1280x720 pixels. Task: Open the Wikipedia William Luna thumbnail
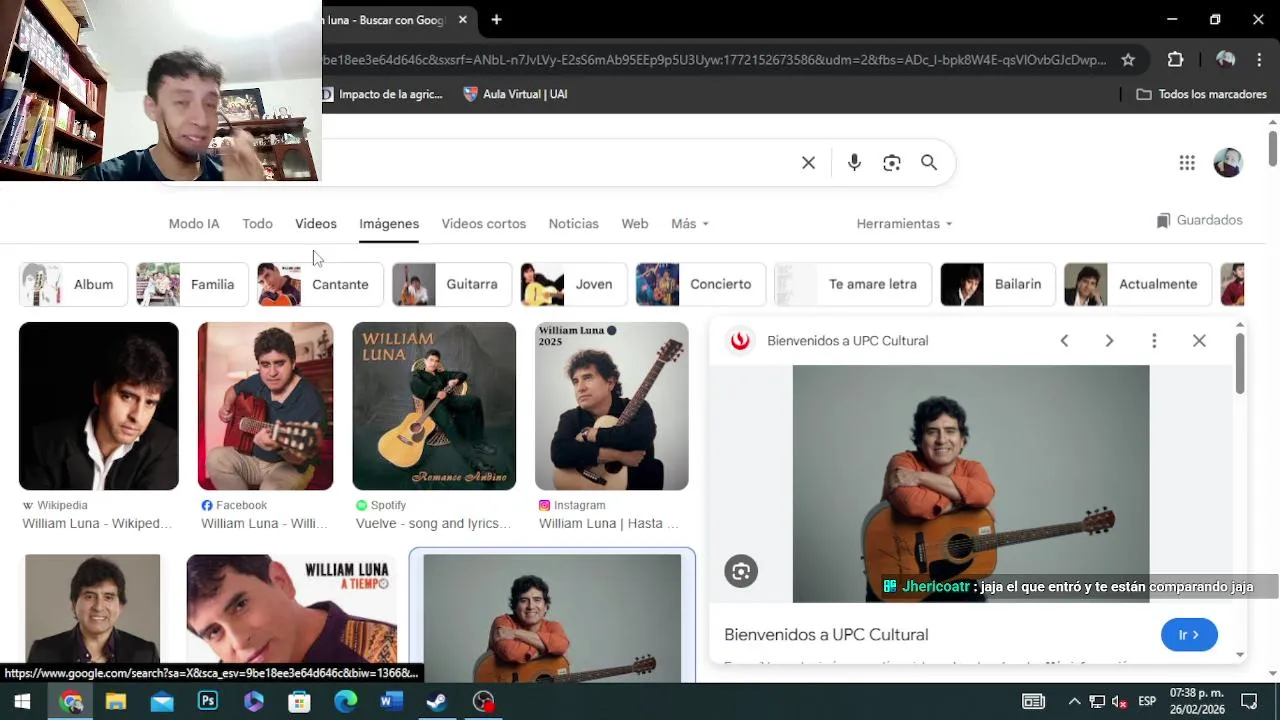pos(99,406)
